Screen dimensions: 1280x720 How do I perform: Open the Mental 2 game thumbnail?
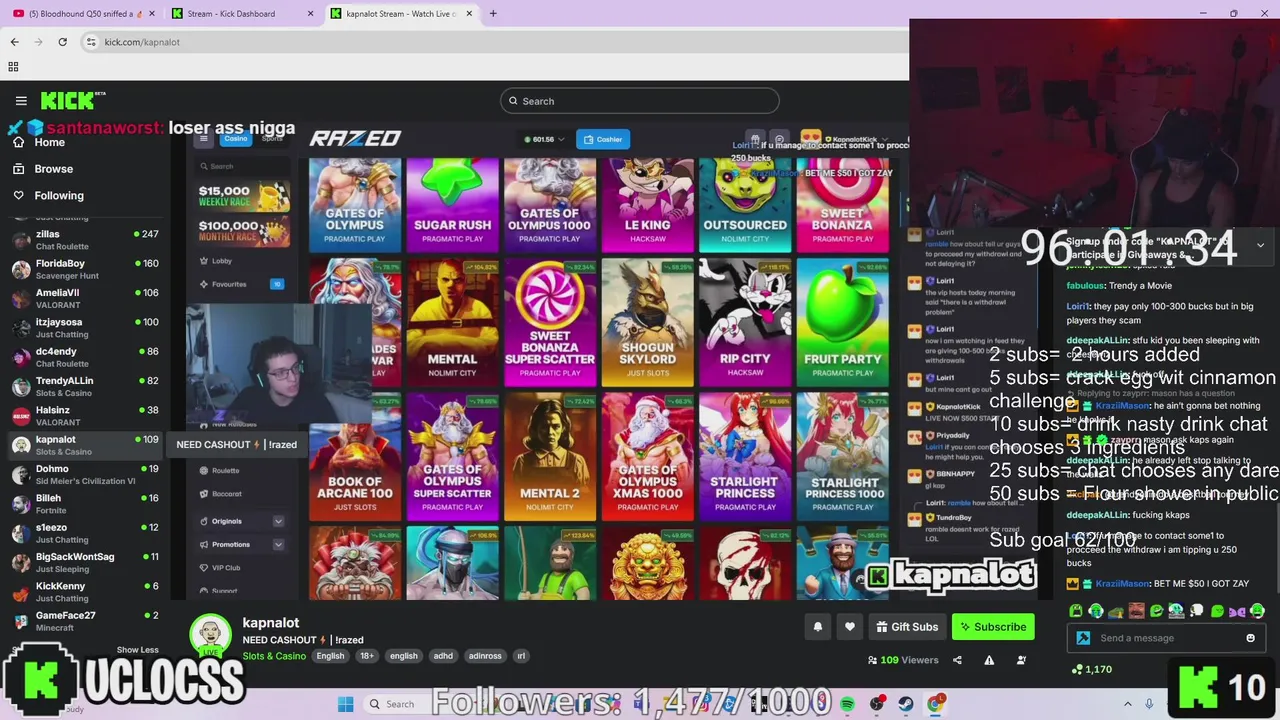pyautogui.click(x=549, y=456)
